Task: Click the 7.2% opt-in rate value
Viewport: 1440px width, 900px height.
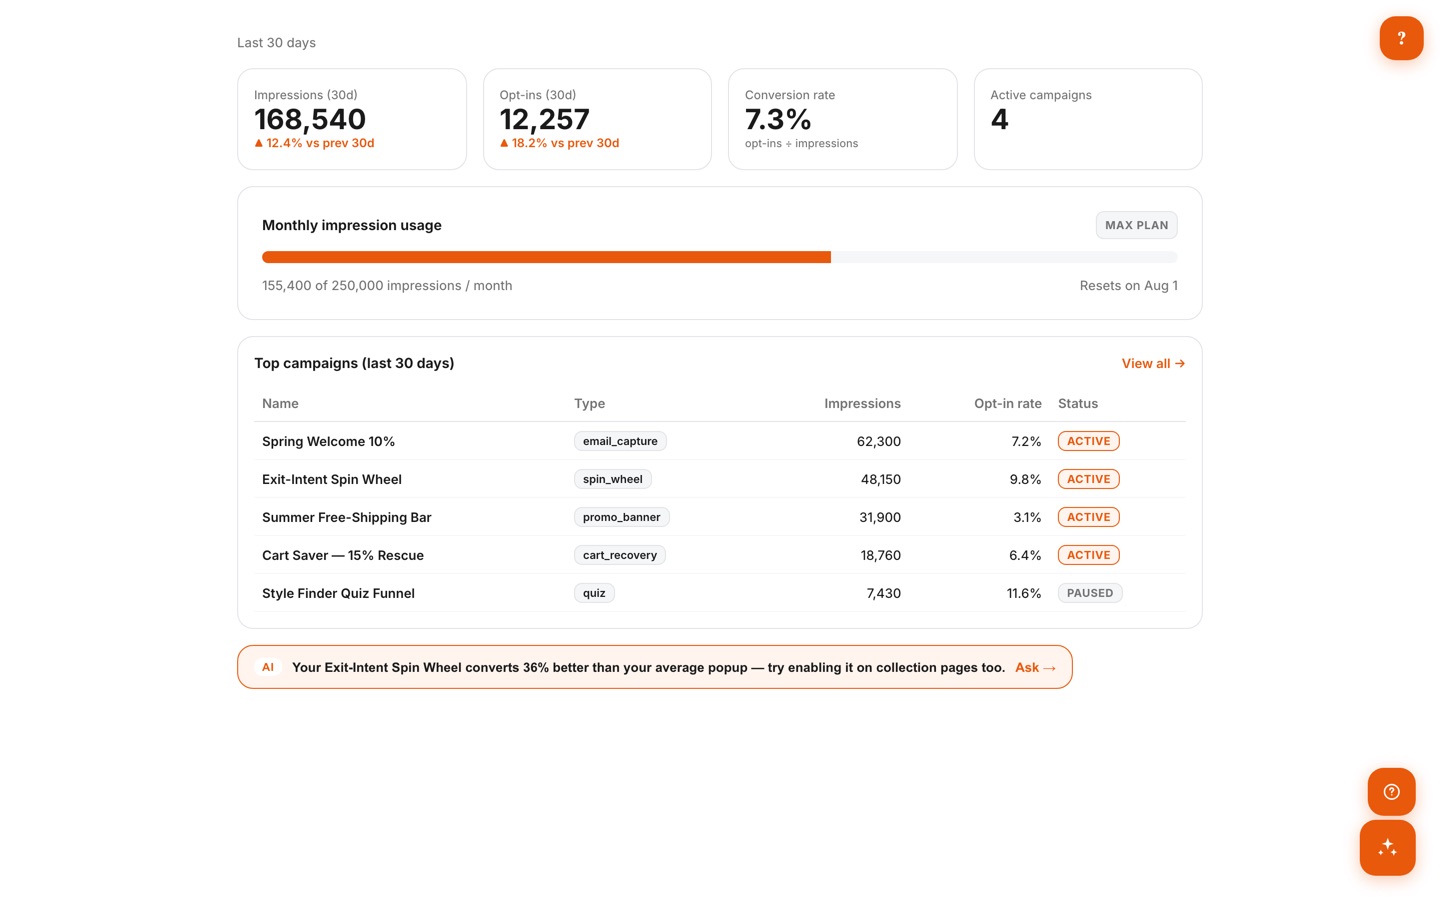Action: [x=1026, y=441]
